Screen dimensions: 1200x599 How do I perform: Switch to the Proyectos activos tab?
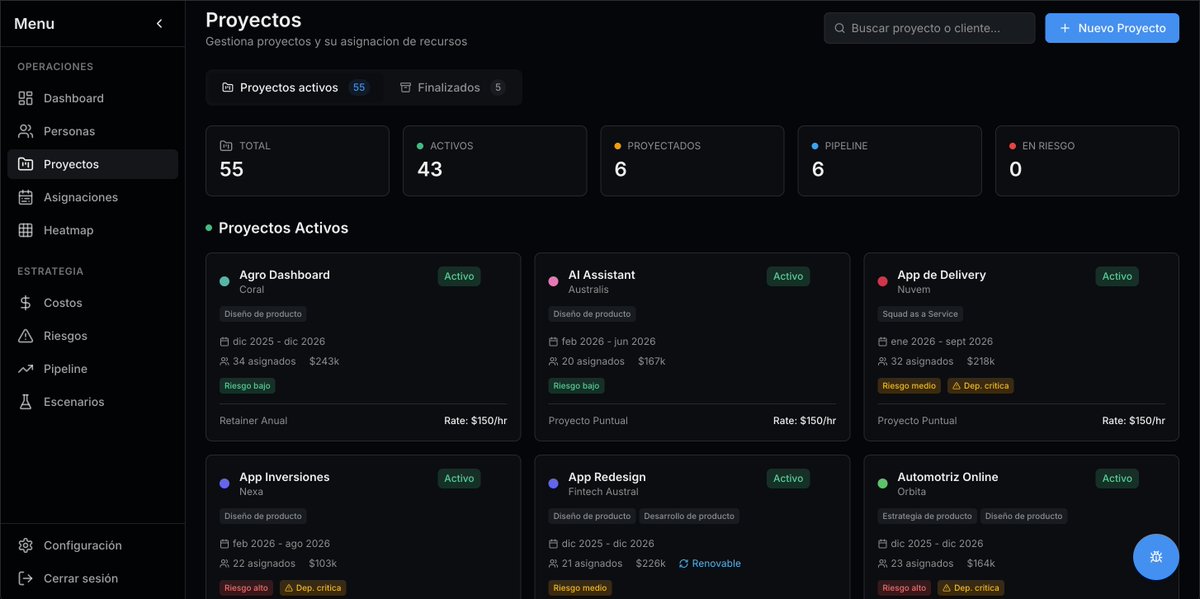295,87
